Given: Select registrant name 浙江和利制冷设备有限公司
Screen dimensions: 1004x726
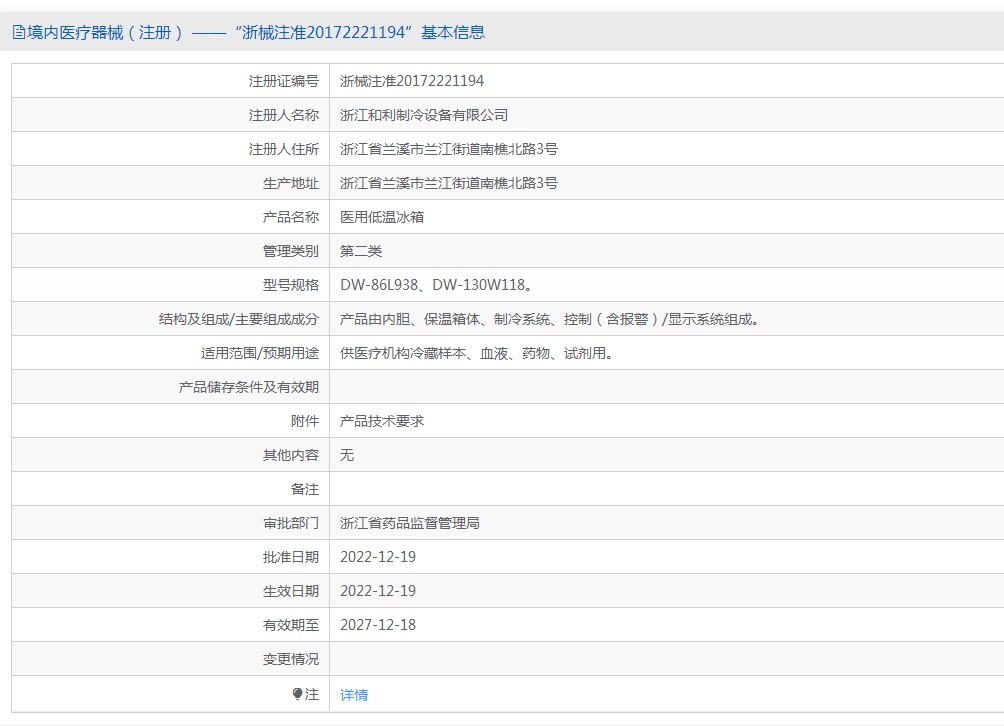Looking at the screenshot, I should coord(424,115).
